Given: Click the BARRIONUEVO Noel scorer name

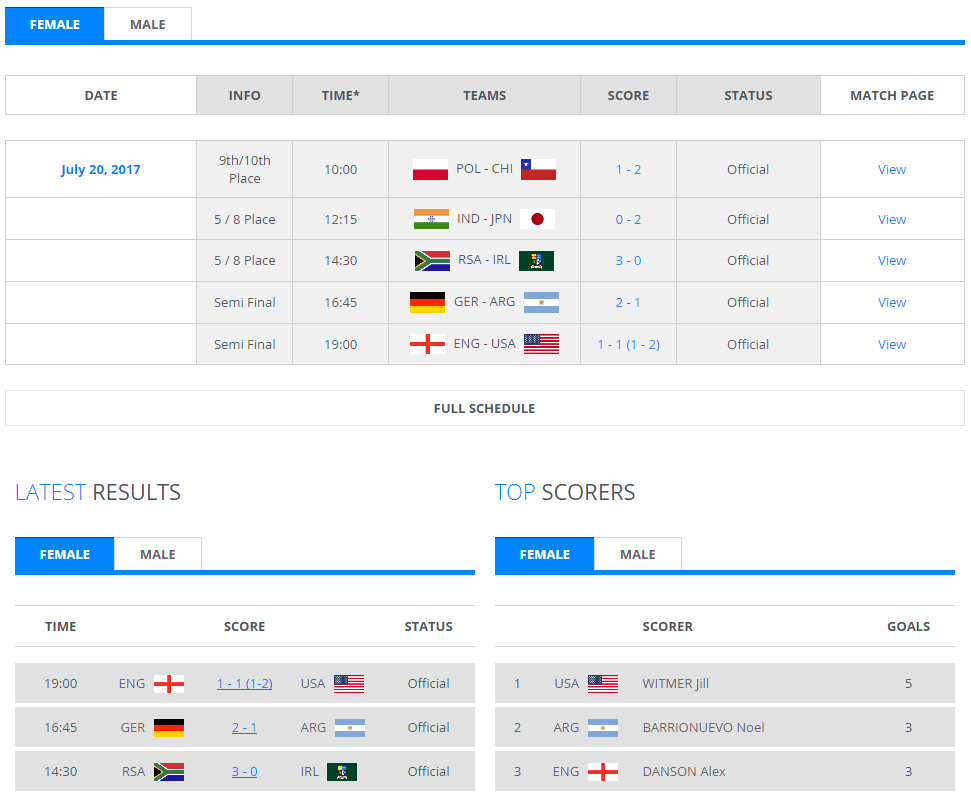Looking at the screenshot, I should pyautogui.click(x=703, y=728).
